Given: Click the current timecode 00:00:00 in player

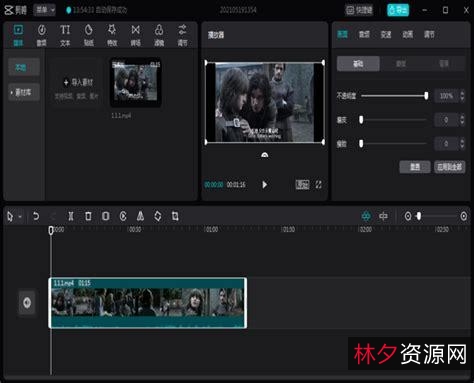Looking at the screenshot, I should [214, 185].
